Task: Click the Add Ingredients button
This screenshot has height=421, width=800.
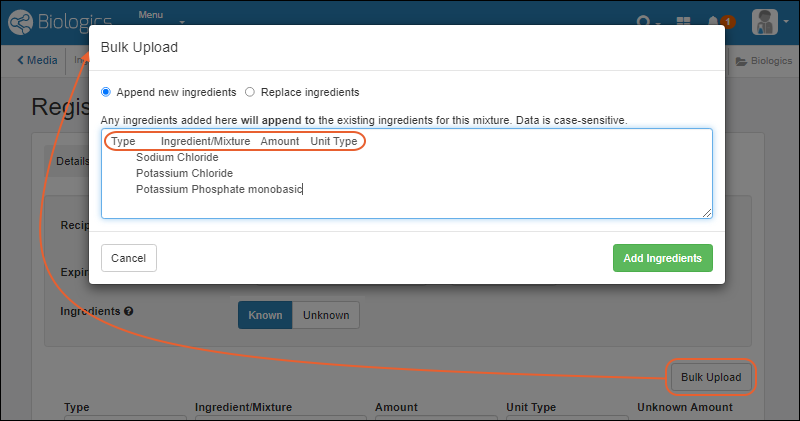Action: click(x=662, y=258)
